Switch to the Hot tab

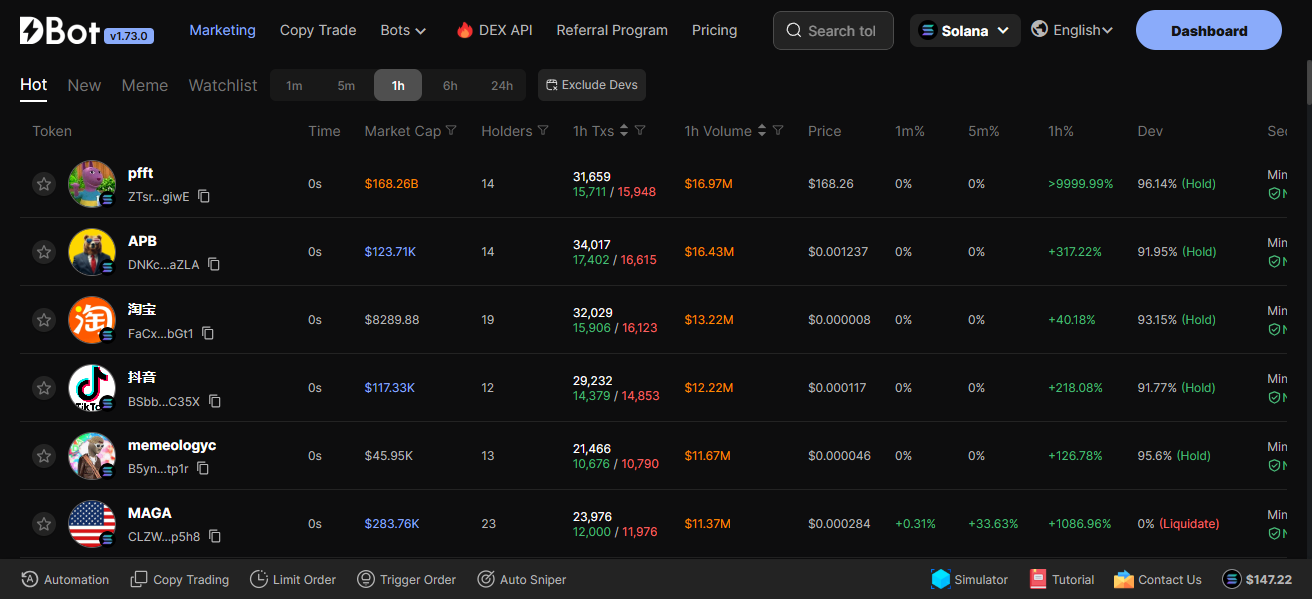click(34, 85)
